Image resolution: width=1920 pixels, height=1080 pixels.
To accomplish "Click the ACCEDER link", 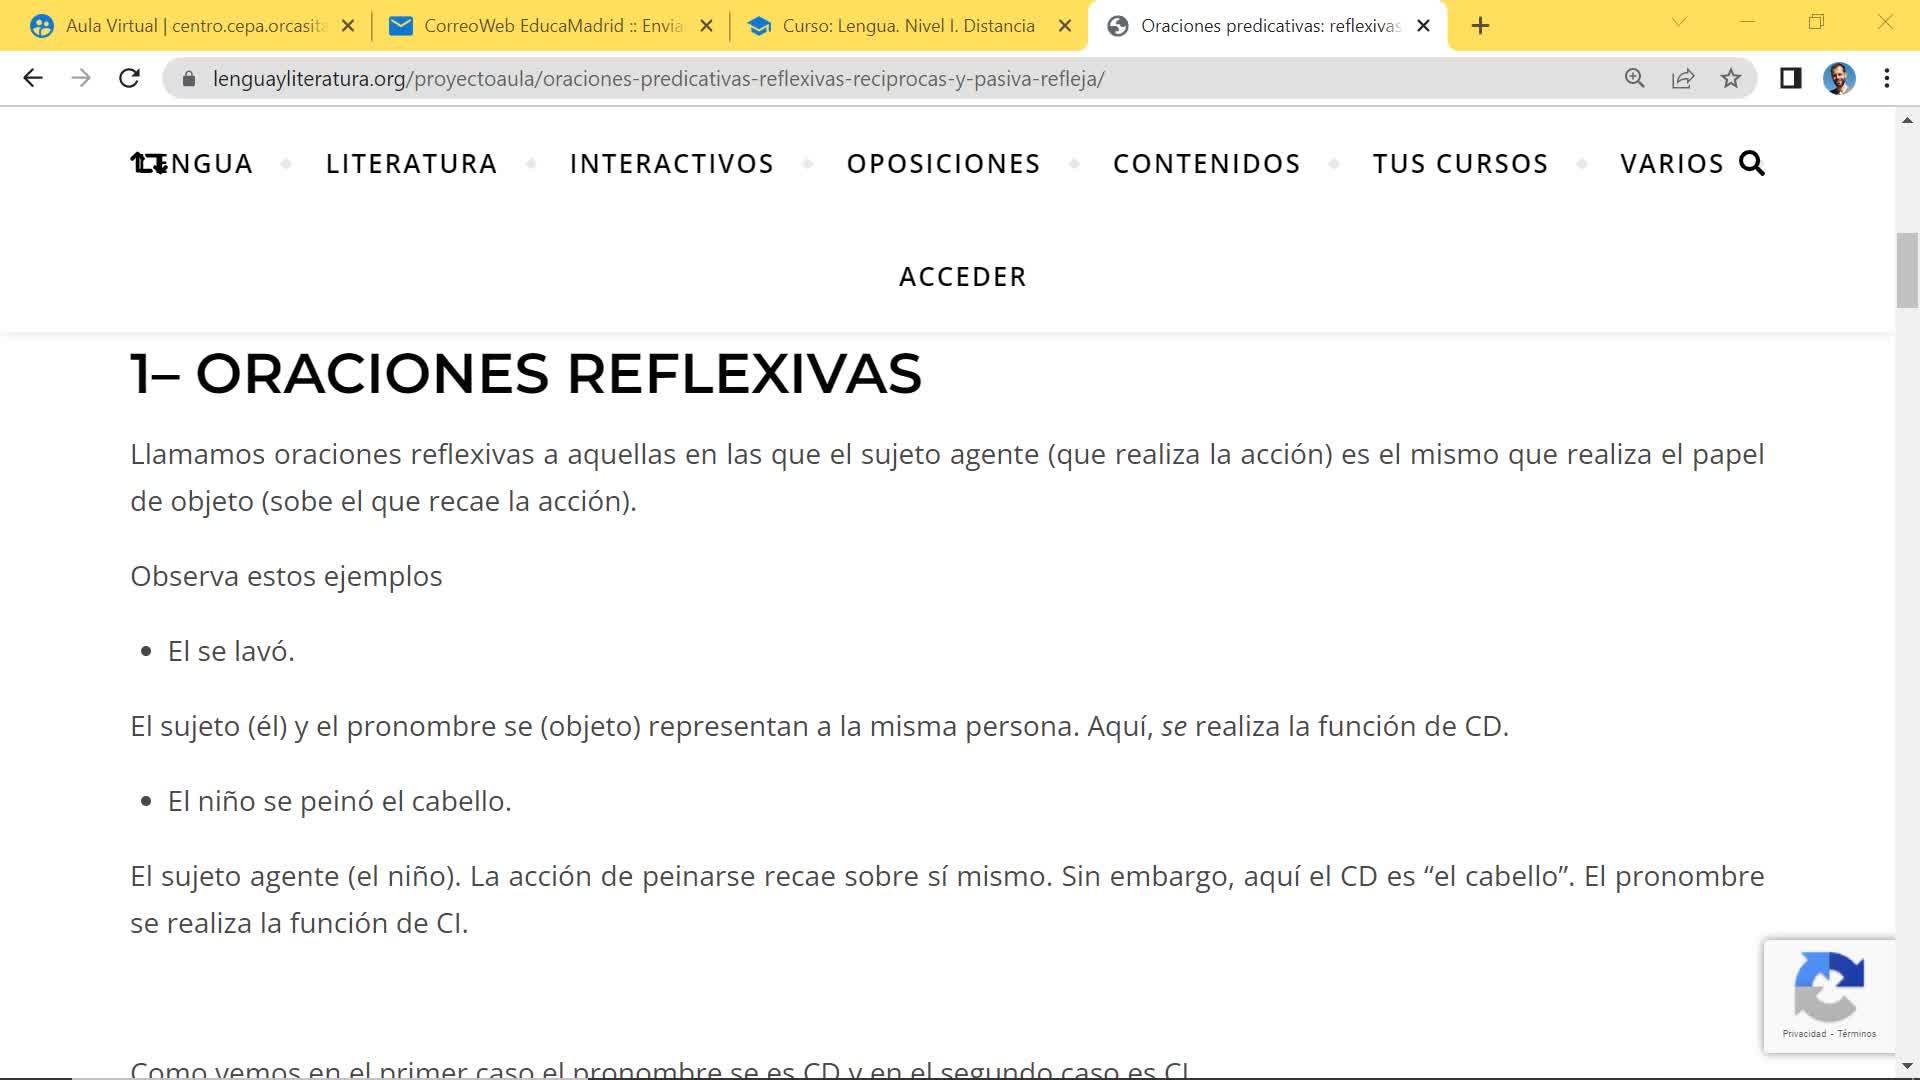I will (963, 277).
